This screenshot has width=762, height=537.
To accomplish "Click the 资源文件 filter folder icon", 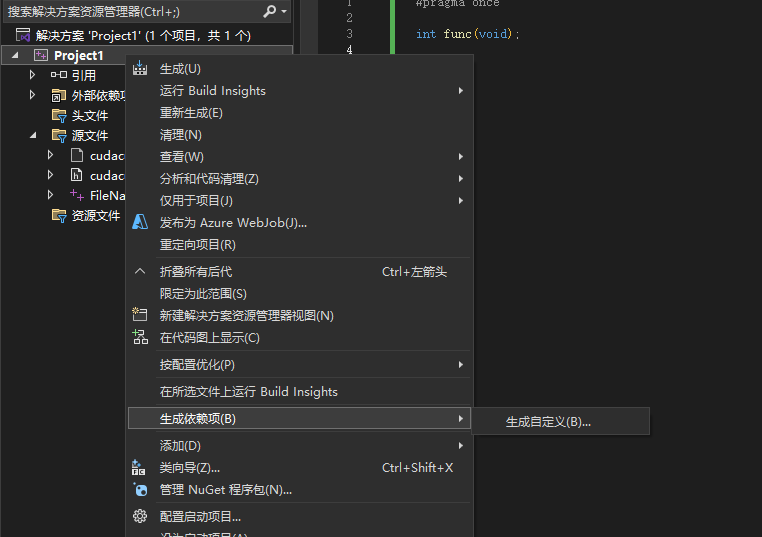I will click(59, 215).
